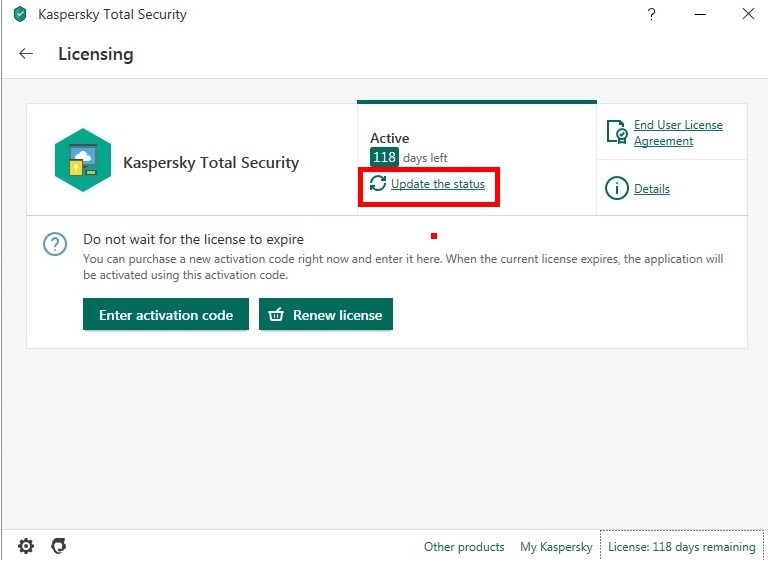Click the Update the status link

pyautogui.click(x=437, y=184)
